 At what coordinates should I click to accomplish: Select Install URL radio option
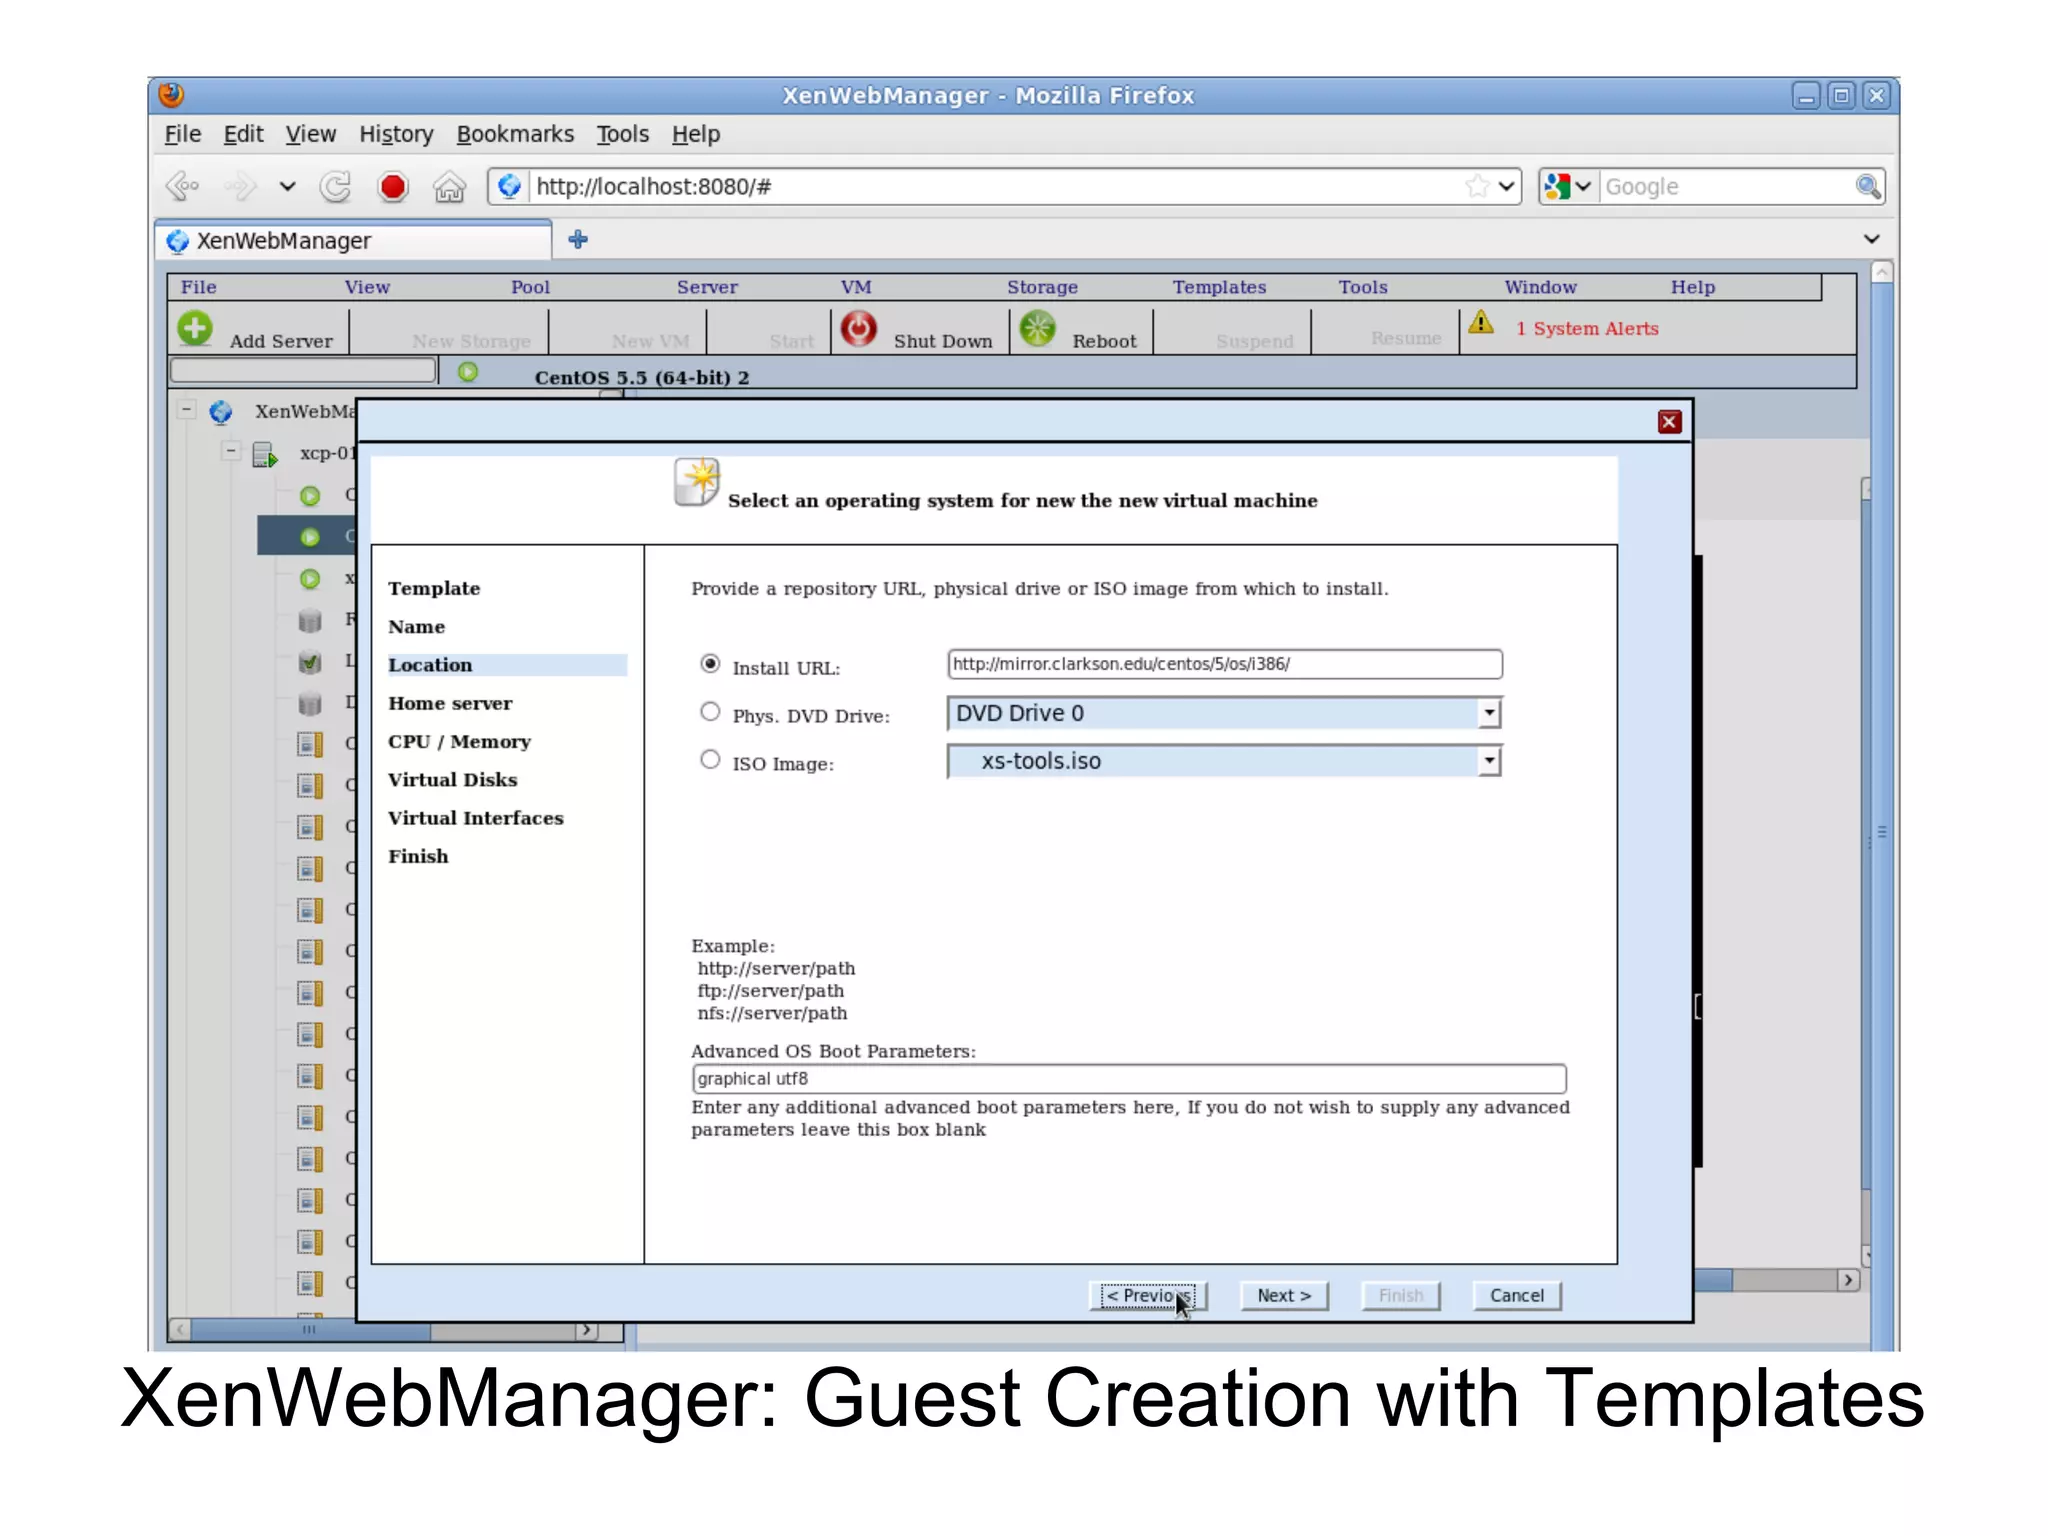(710, 663)
